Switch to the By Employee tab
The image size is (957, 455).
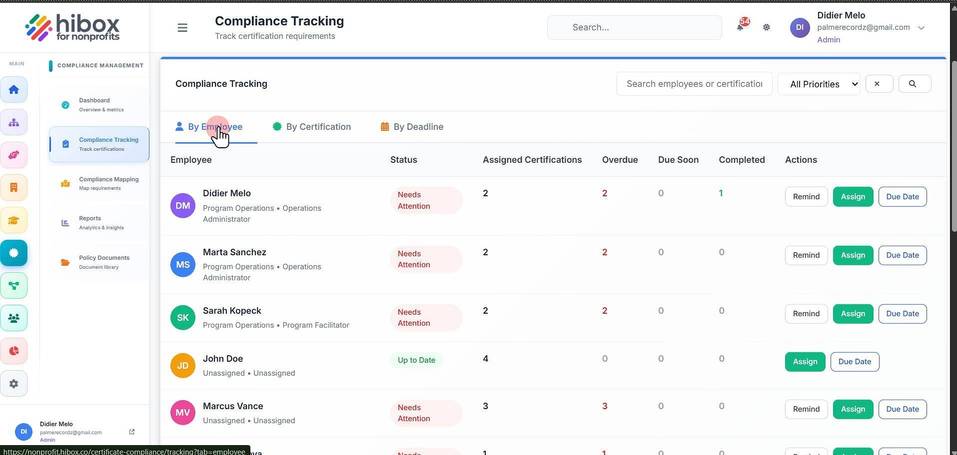(x=209, y=127)
